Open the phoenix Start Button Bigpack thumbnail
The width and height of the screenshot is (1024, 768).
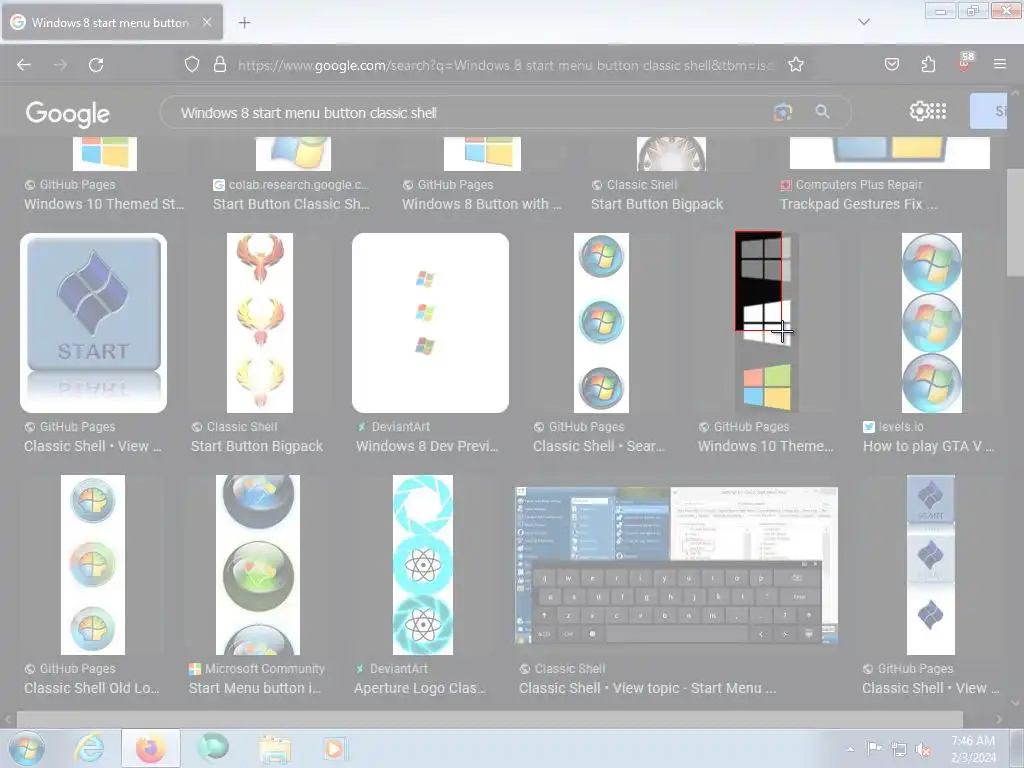point(260,323)
